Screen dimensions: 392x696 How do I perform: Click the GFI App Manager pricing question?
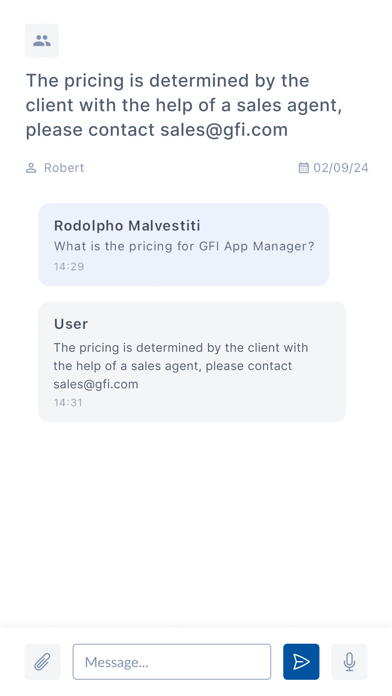coord(184,246)
